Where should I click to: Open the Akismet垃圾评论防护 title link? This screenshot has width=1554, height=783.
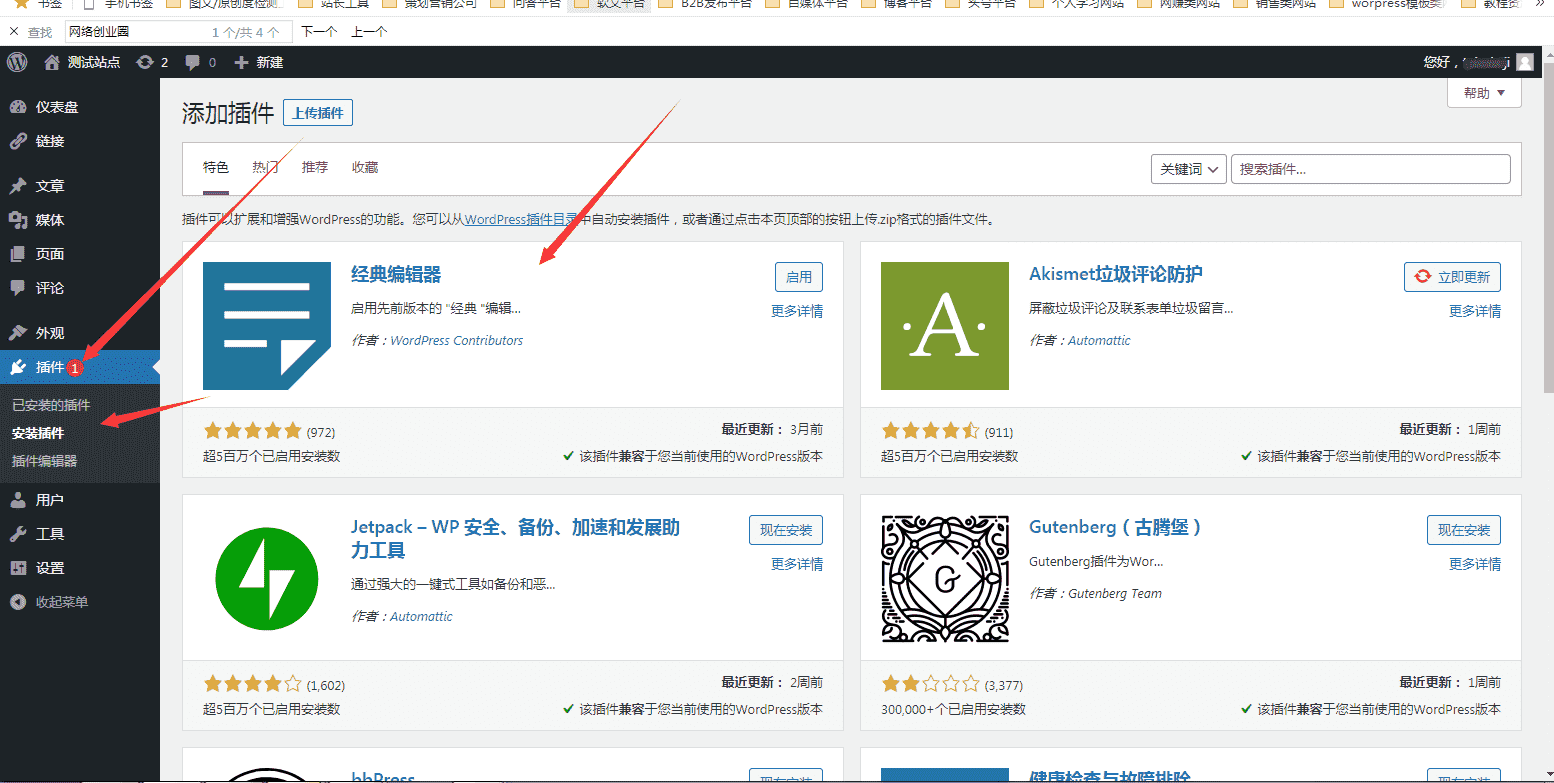pos(1116,274)
